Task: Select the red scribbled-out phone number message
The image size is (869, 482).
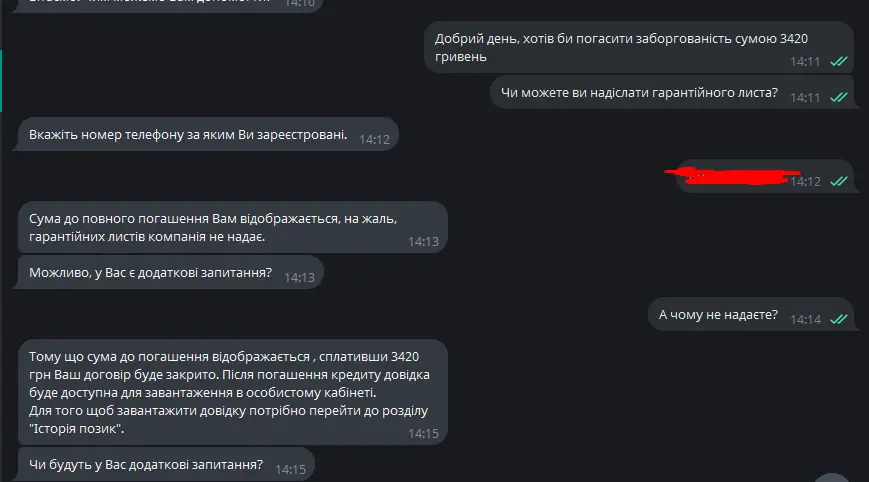Action: coord(764,177)
